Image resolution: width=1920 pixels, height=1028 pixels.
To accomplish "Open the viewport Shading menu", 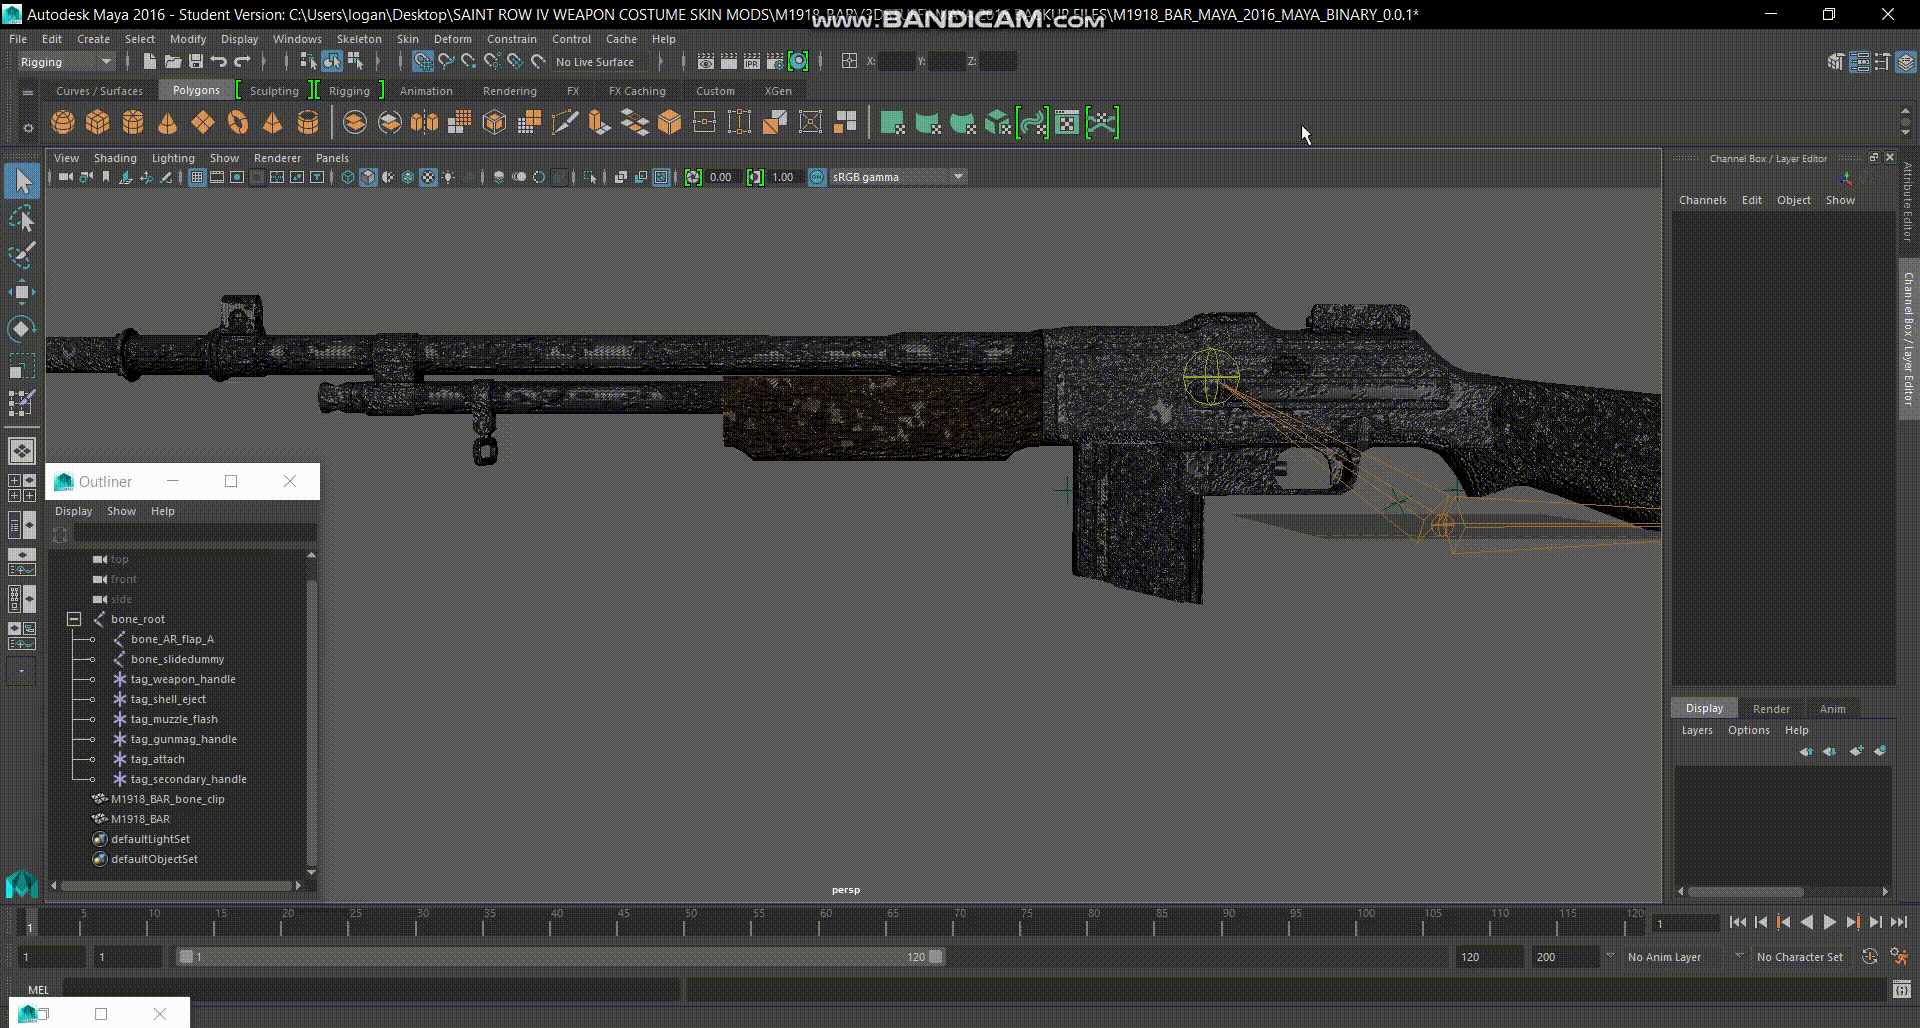I will [115, 158].
